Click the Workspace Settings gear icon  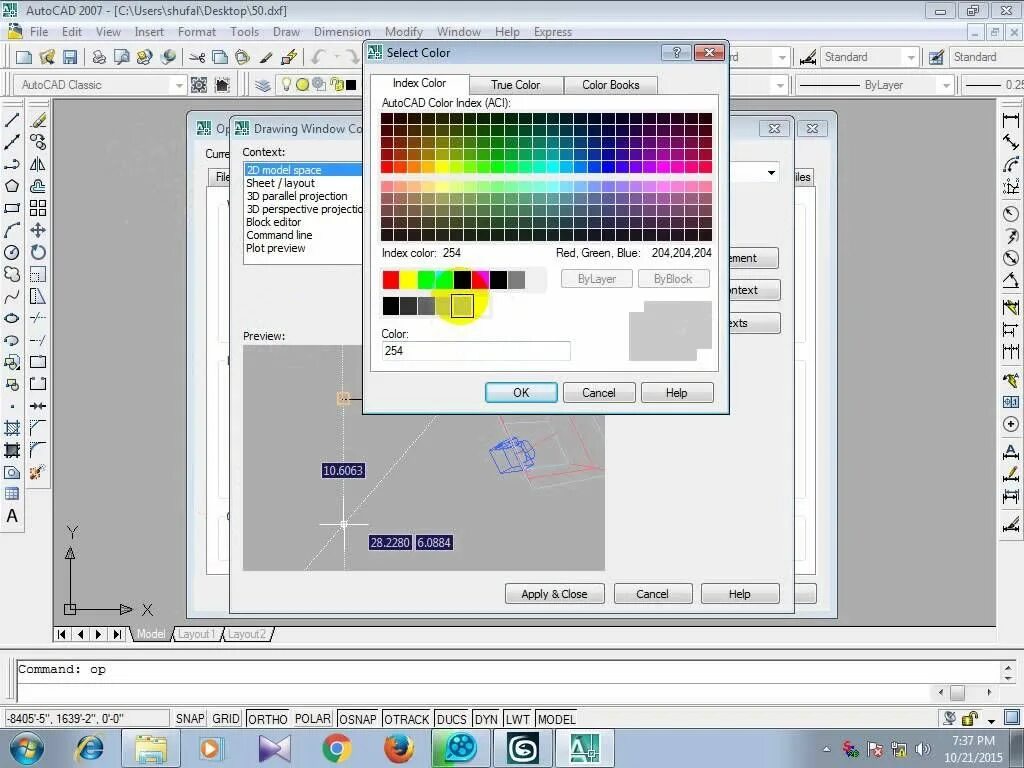[199, 85]
